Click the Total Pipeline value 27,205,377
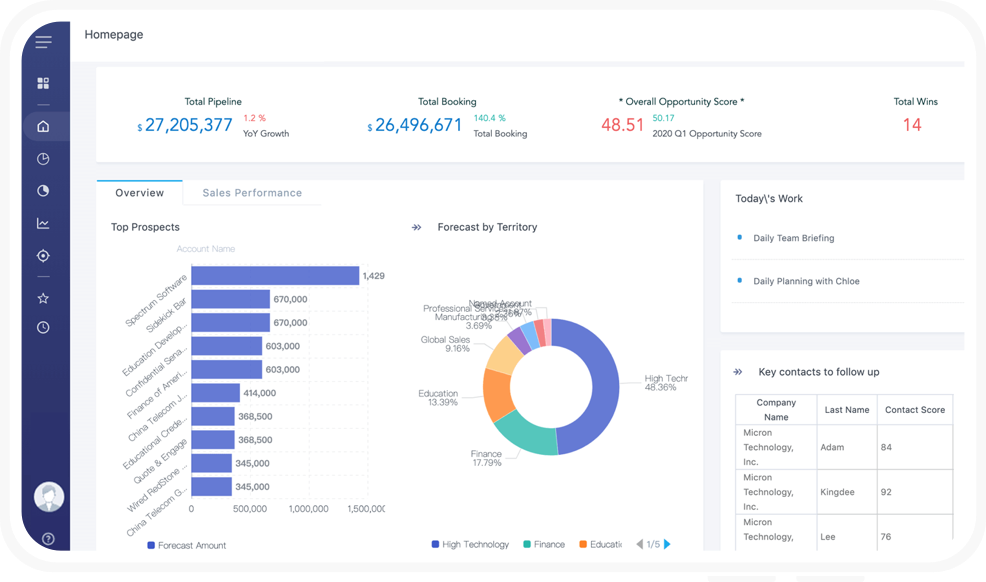This screenshot has height=582, width=986. [188, 125]
